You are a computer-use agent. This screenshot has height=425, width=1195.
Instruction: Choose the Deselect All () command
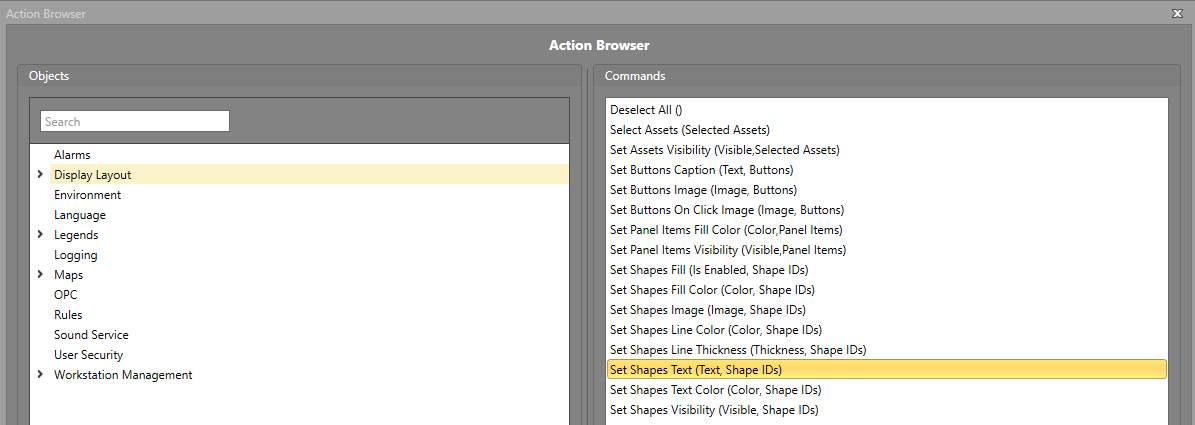(x=887, y=110)
